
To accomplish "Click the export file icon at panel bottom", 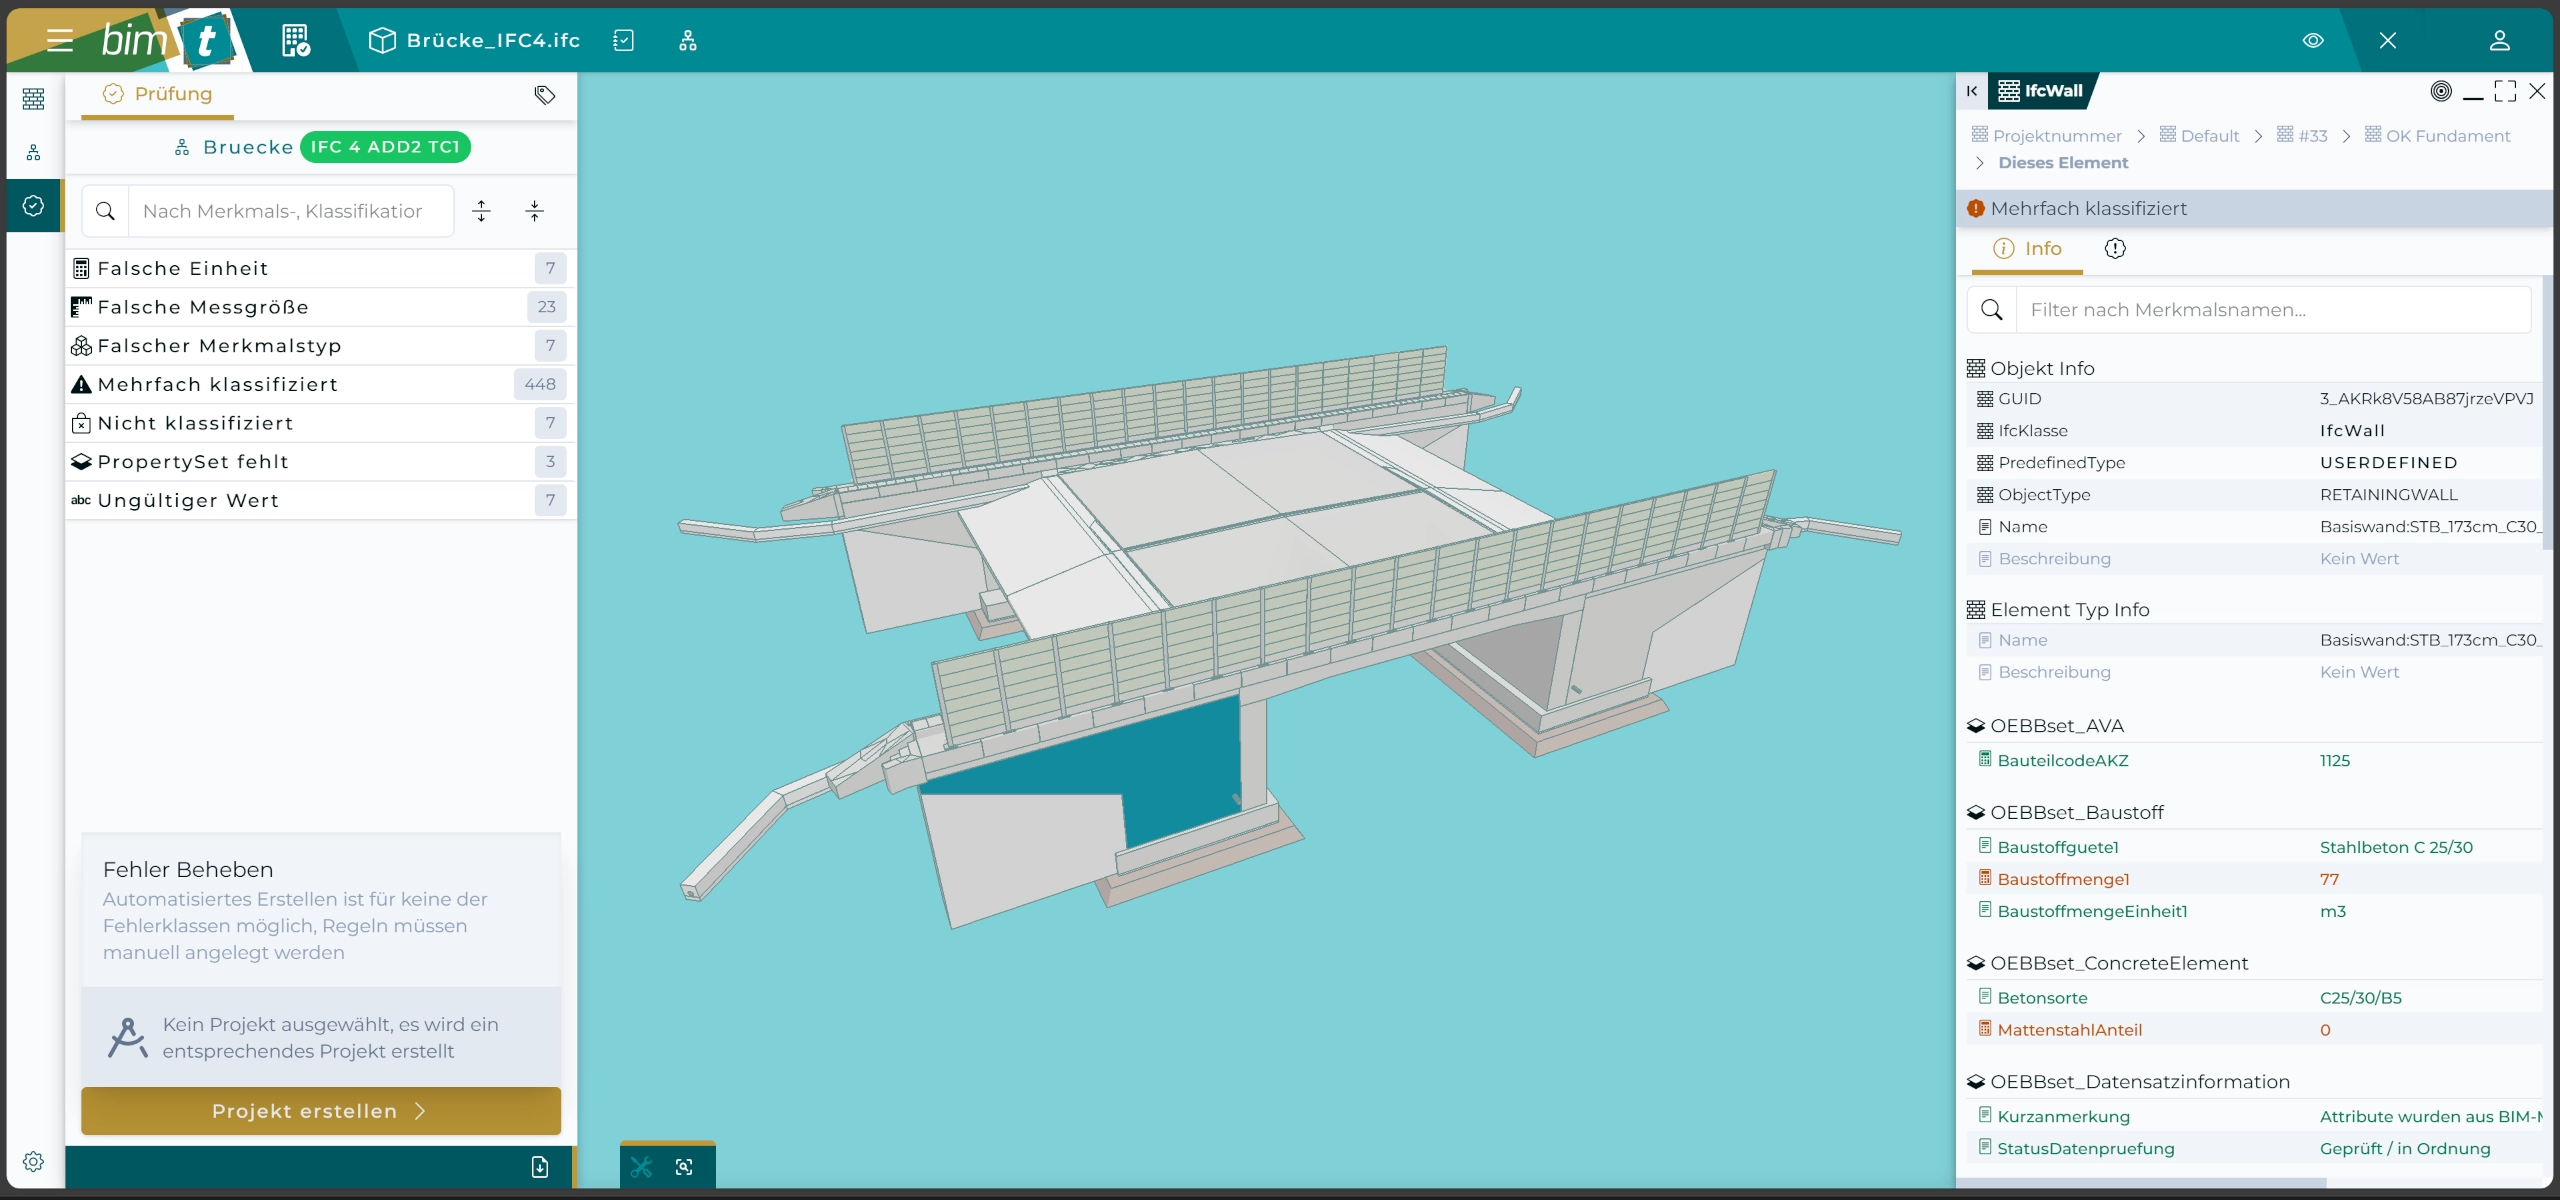I will (539, 1167).
